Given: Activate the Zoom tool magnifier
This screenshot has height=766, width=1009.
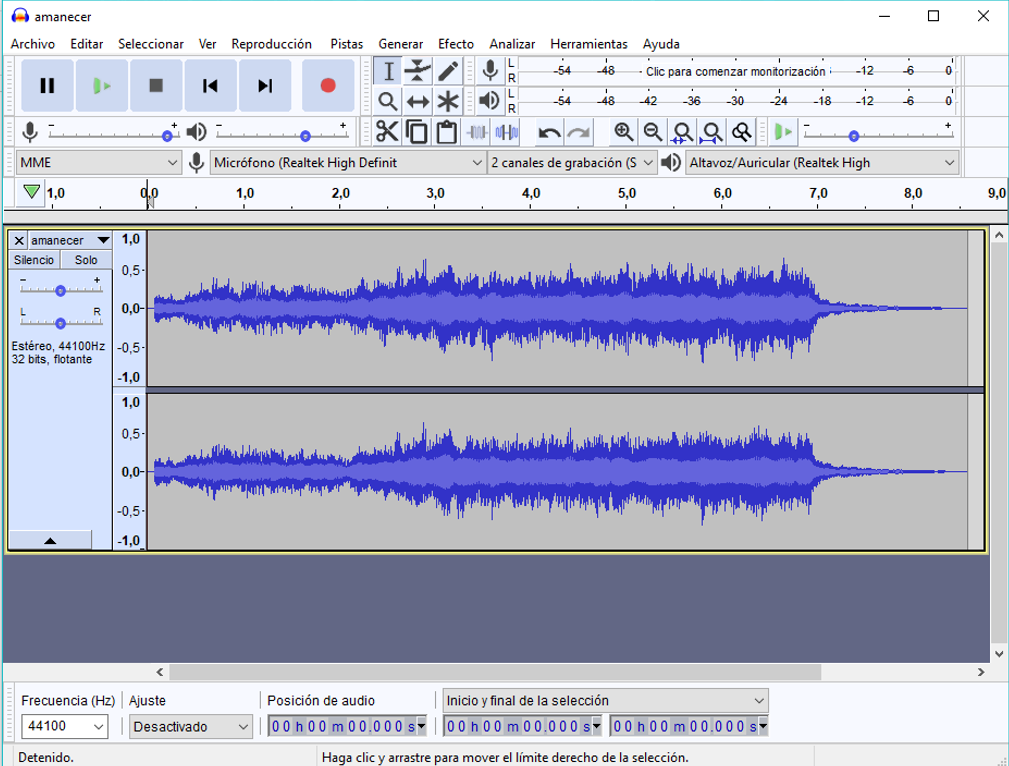Looking at the screenshot, I should pos(388,100).
